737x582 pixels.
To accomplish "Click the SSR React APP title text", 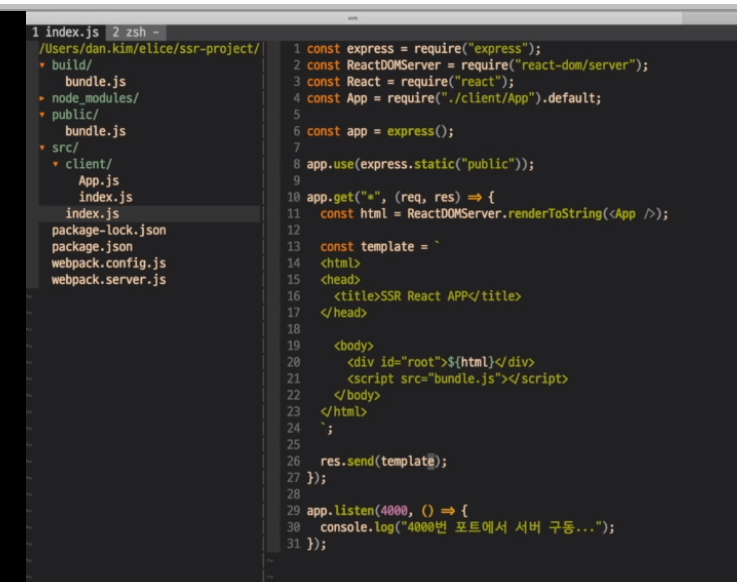I will 424,296.
